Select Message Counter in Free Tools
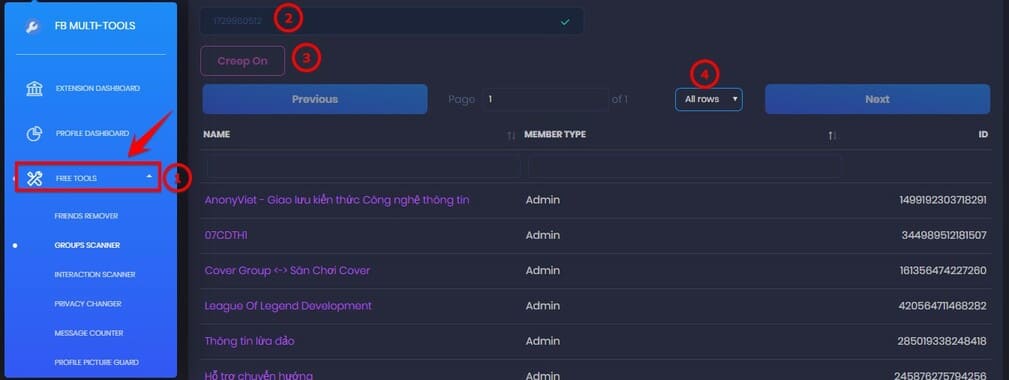The height and width of the screenshot is (380, 1009). 89,333
